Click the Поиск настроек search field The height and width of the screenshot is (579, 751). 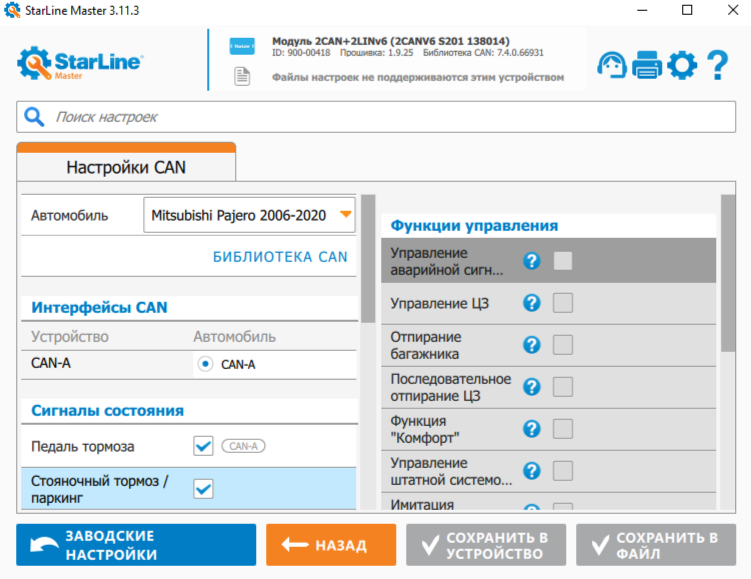click(x=376, y=117)
